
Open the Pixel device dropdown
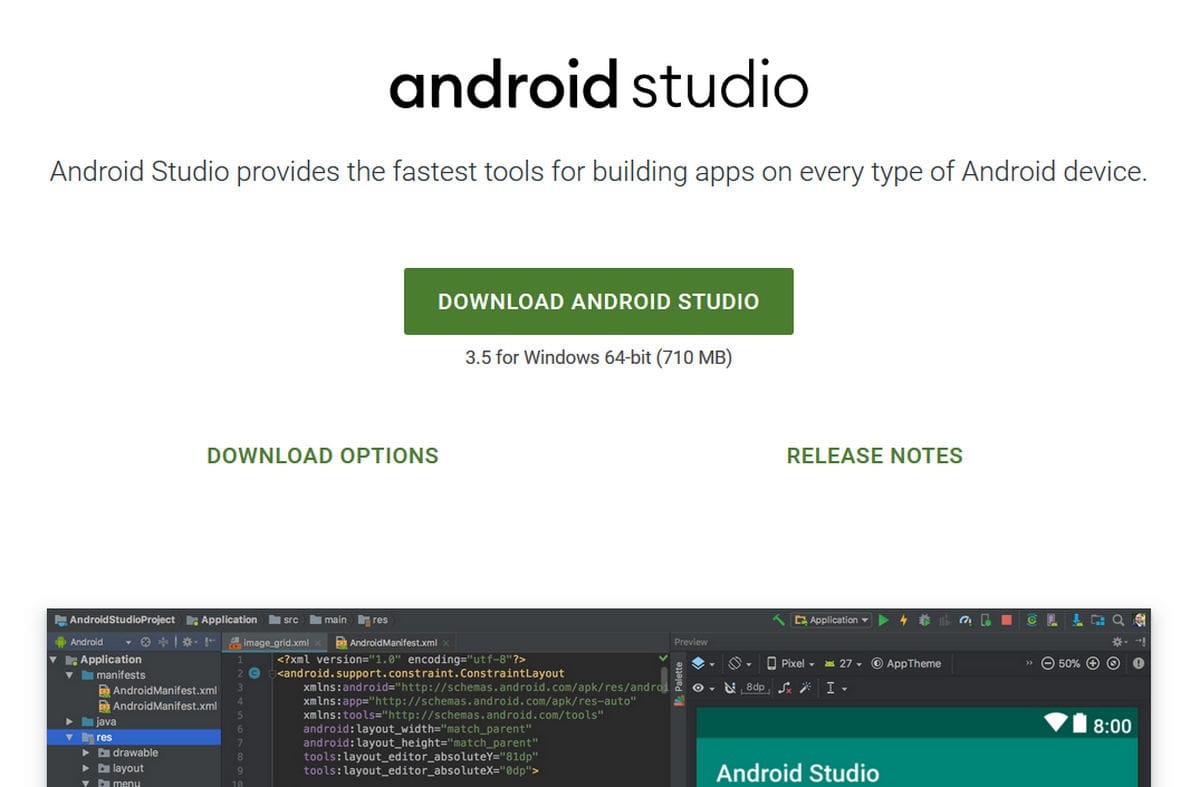[x=790, y=663]
